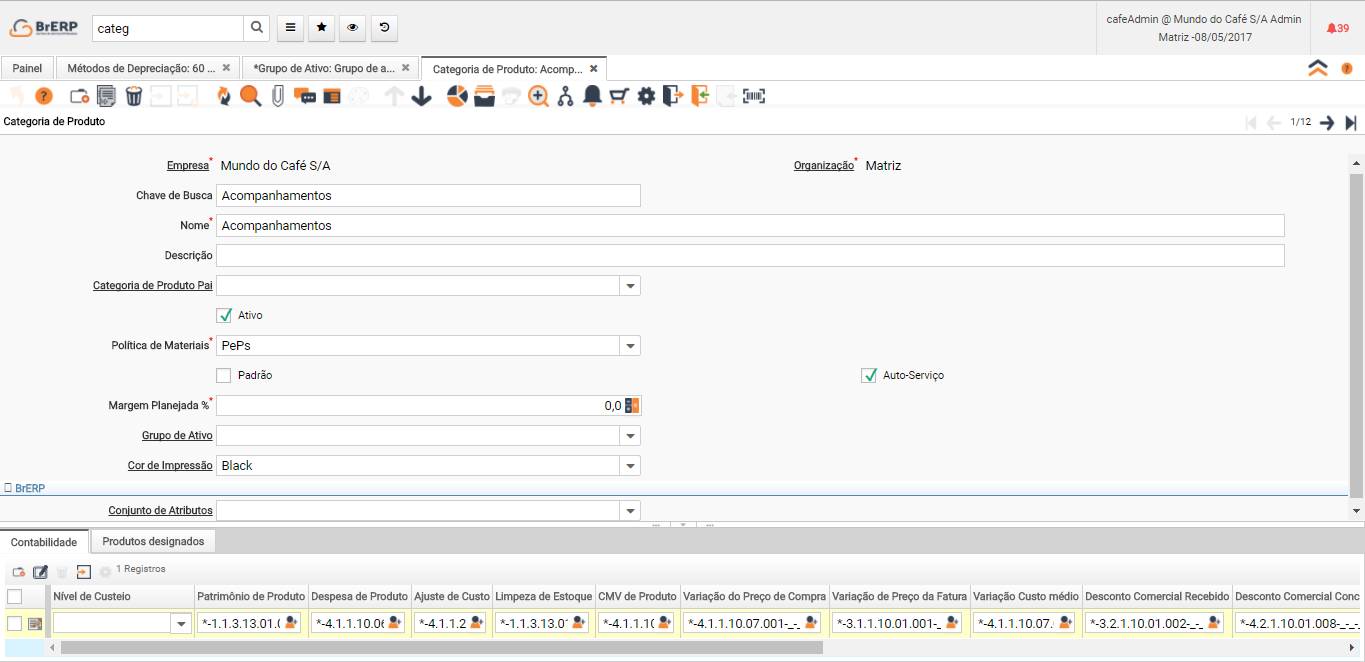Create a new record from the main toolbar

pyautogui.click(x=79, y=96)
